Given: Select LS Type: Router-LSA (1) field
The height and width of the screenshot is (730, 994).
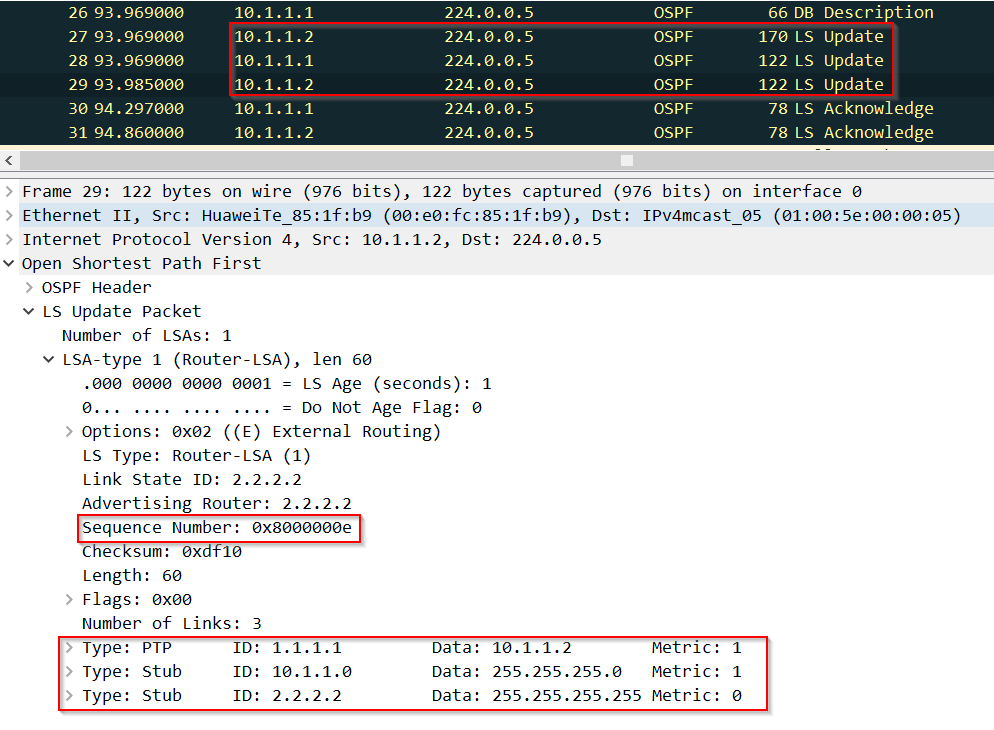Looking at the screenshot, I should pyautogui.click(x=196, y=456).
